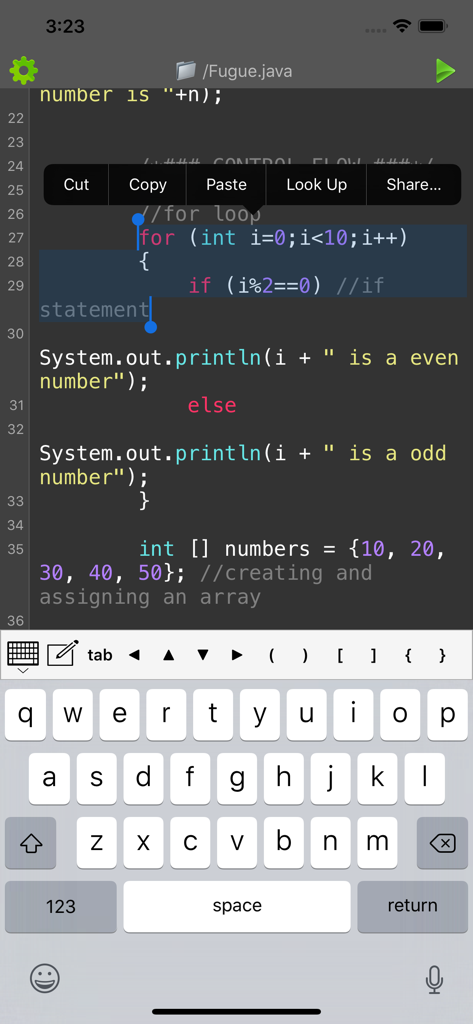Tap the q key

coord(25,714)
